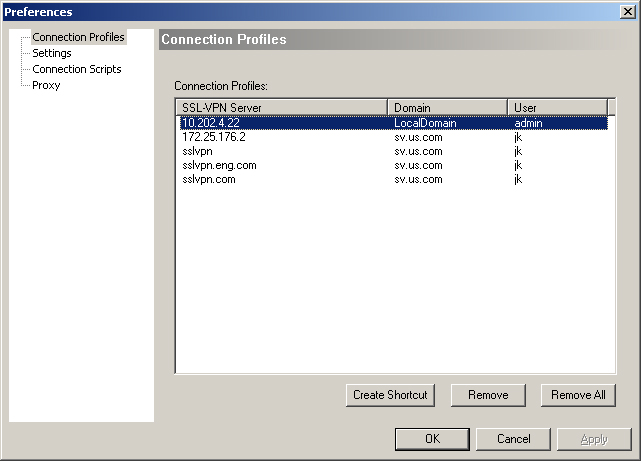This screenshot has width=641, height=461.
Task: Choose the sslvpn.com profile entry
Action: click(208, 179)
